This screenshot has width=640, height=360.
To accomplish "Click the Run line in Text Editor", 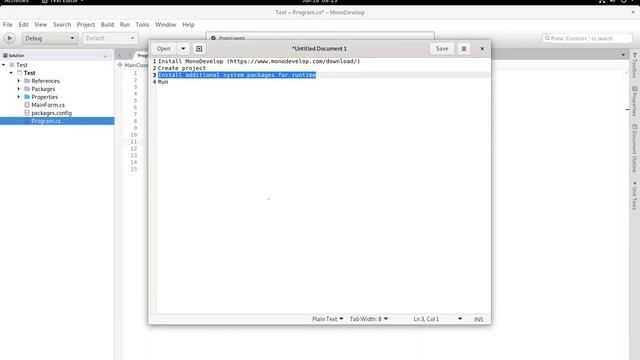I will pyautogui.click(x=163, y=82).
